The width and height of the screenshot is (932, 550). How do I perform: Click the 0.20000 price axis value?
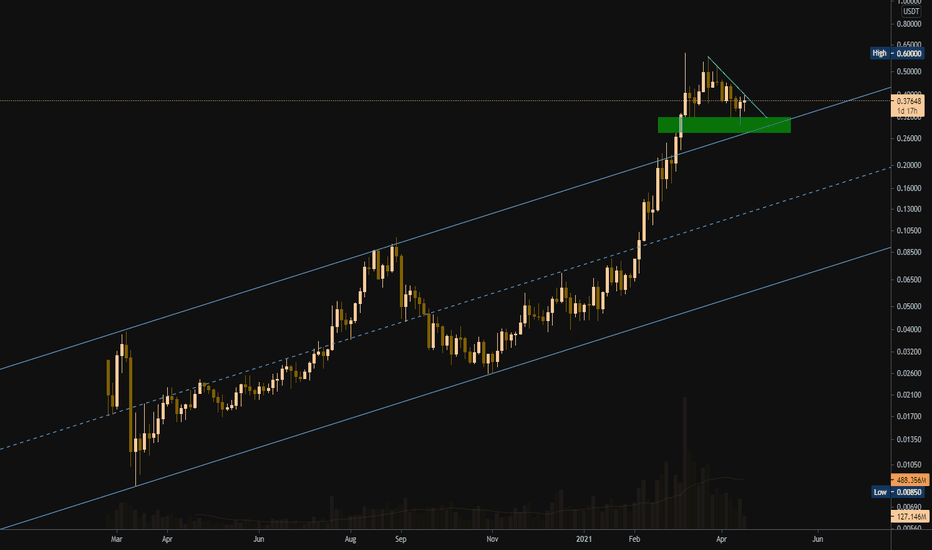point(909,165)
